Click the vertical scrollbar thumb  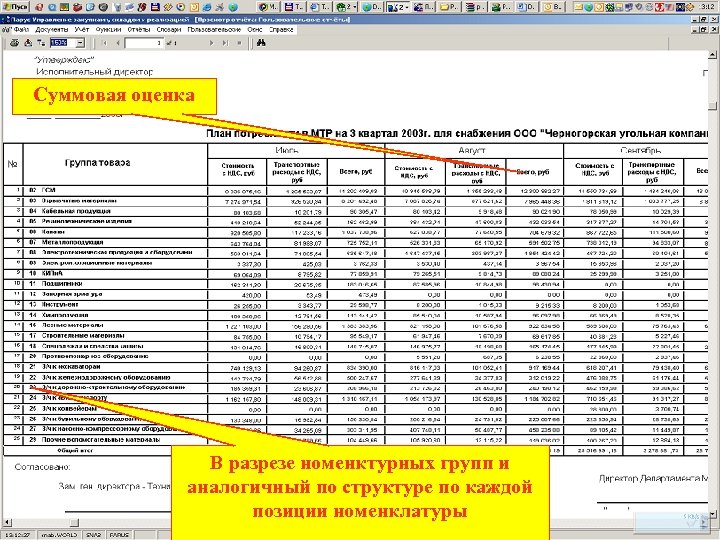pos(712,106)
